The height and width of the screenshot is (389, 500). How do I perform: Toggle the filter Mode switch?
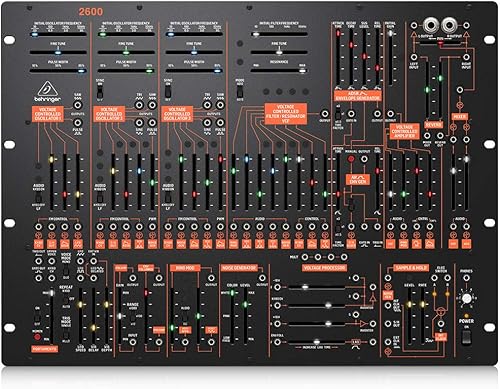click(240, 90)
